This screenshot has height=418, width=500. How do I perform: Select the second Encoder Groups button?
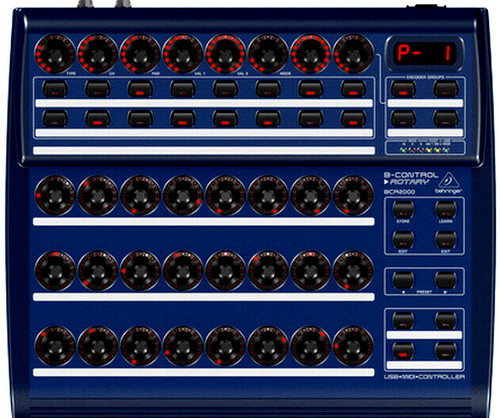point(446,89)
